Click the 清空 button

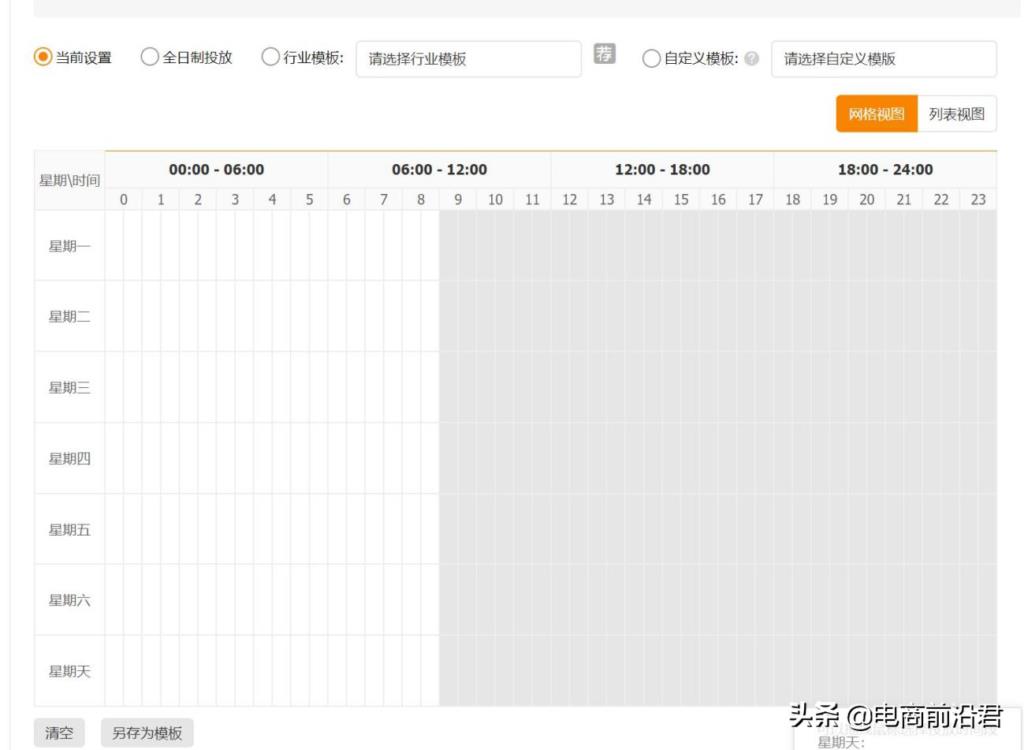(x=59, y=733)
